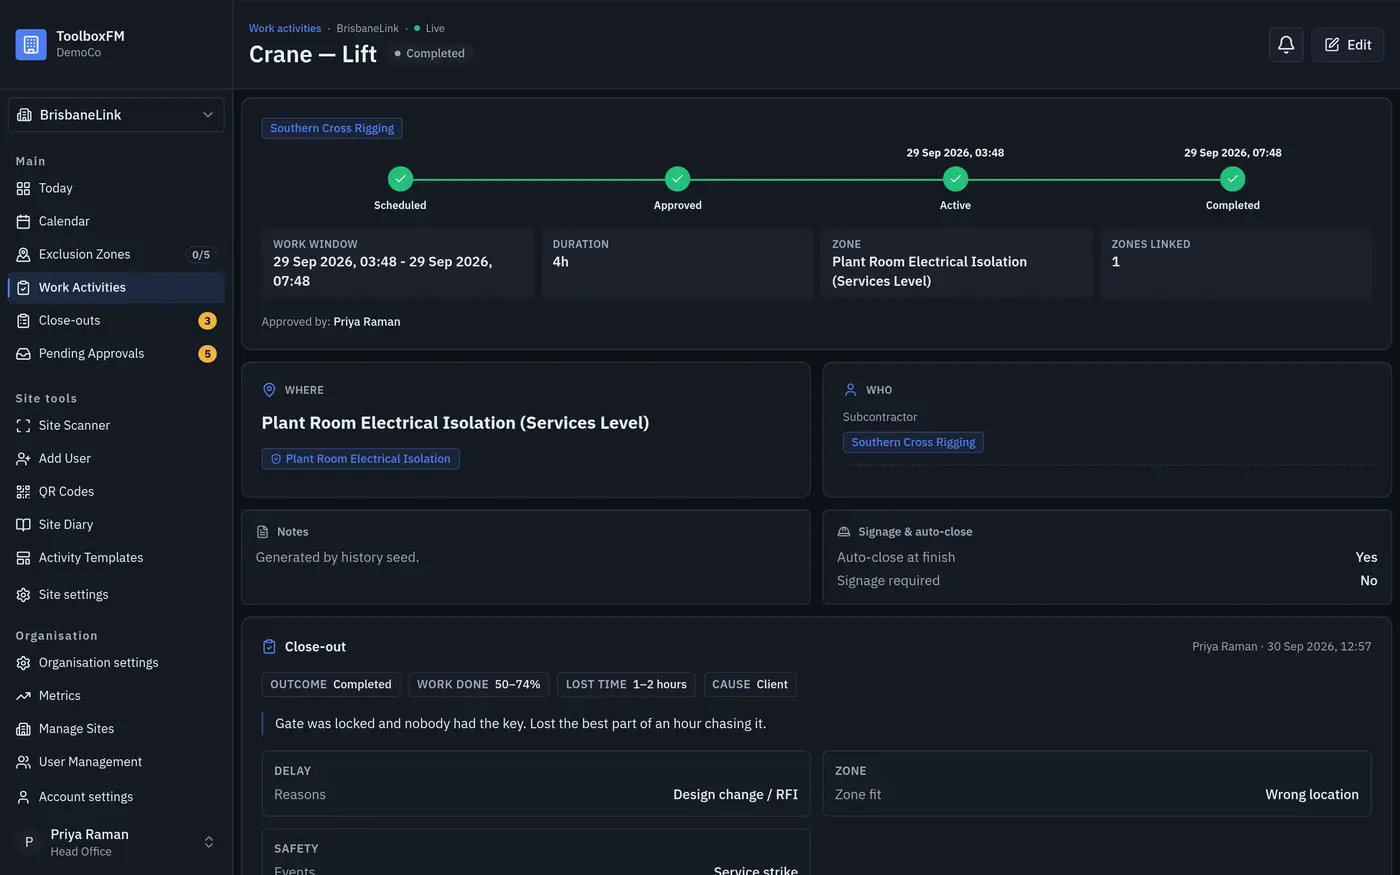
Task: Click the 'Generated by history seed.' note
Action: pos(338,557)
